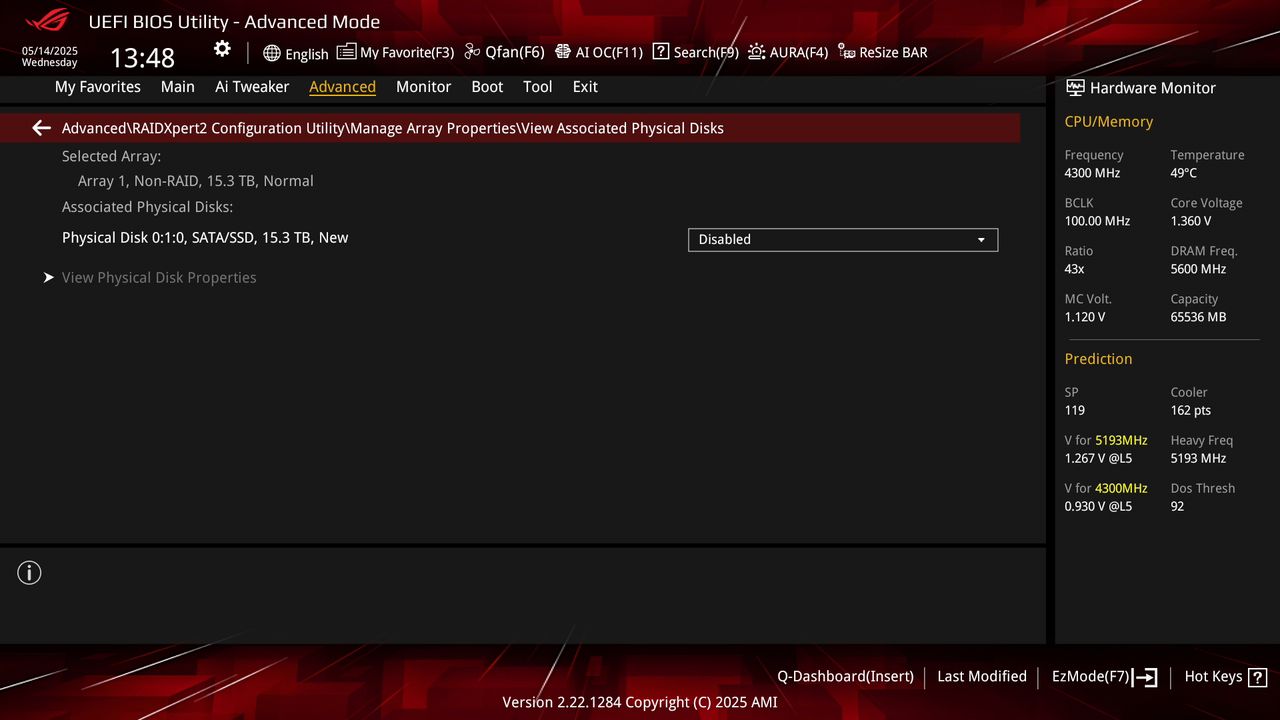Click the SP 119 value
Viewport: 1280px width, 720px height.
pyautogui.click(x=1075, y=410)
